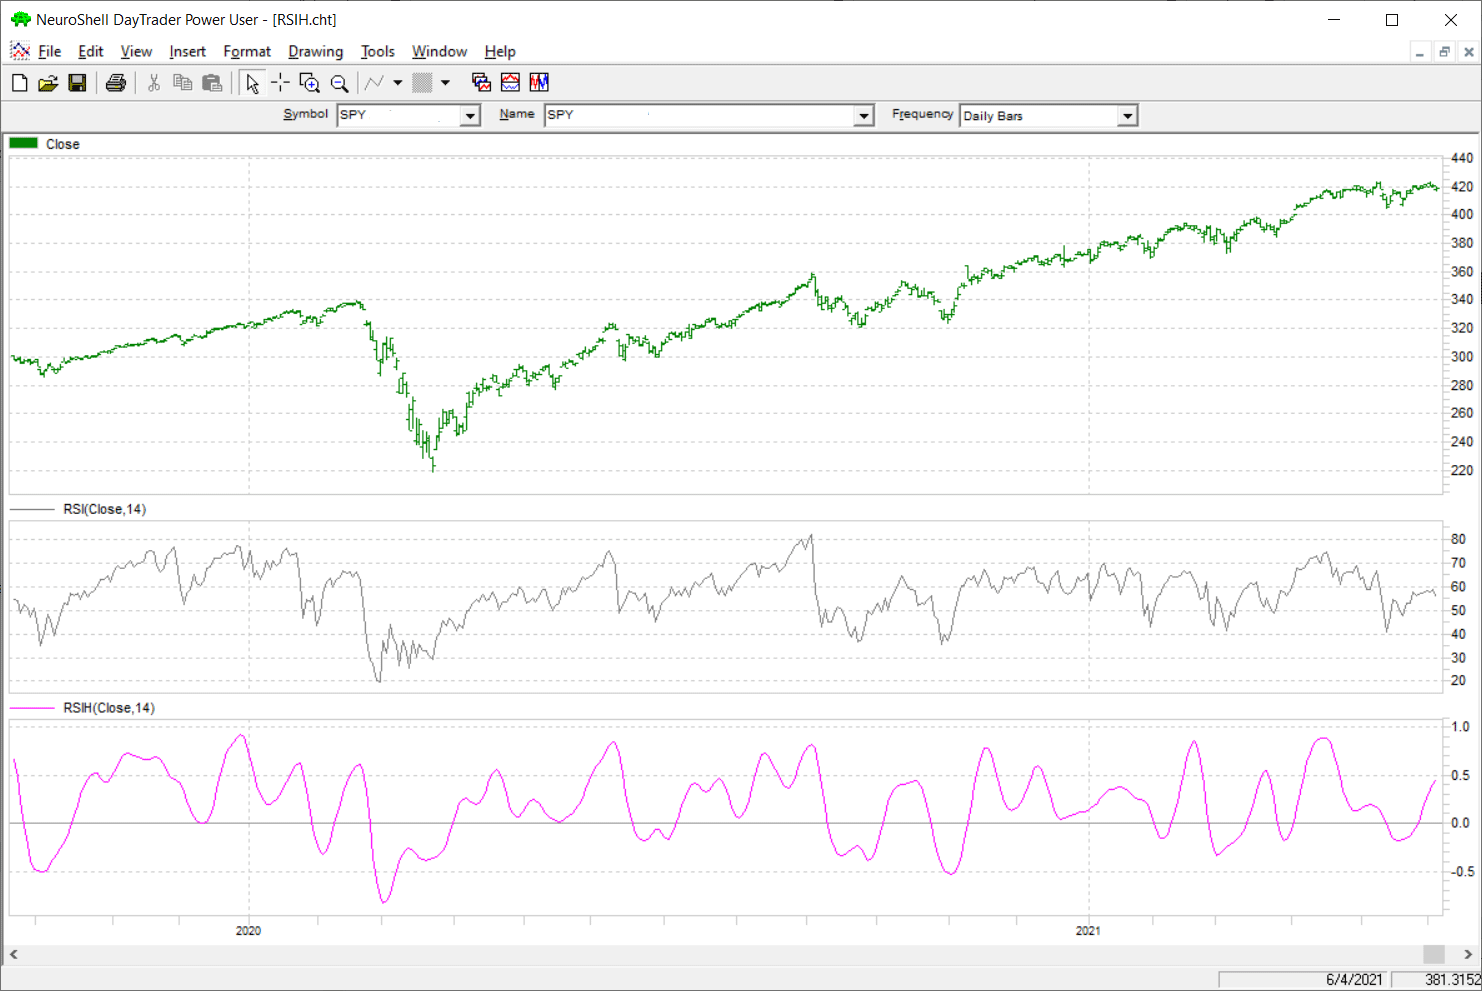Viewport: 1482px width, 991px height.
Task: Open the Help menu
Action: click(500, 52)
